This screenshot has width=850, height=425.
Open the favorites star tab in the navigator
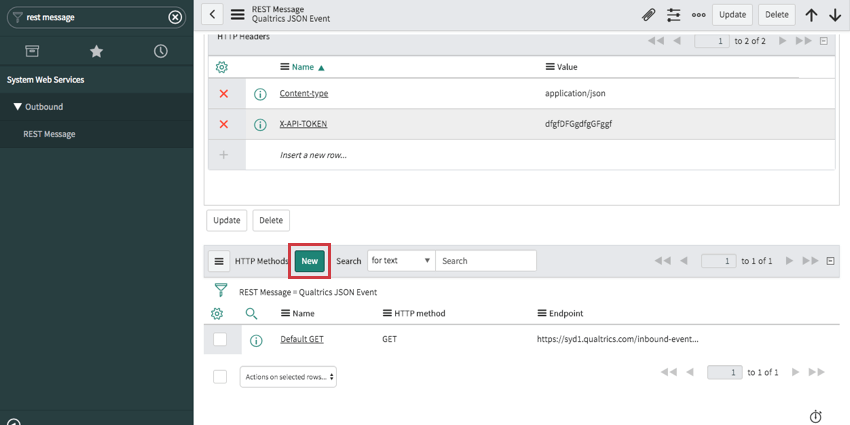(96, 51)
